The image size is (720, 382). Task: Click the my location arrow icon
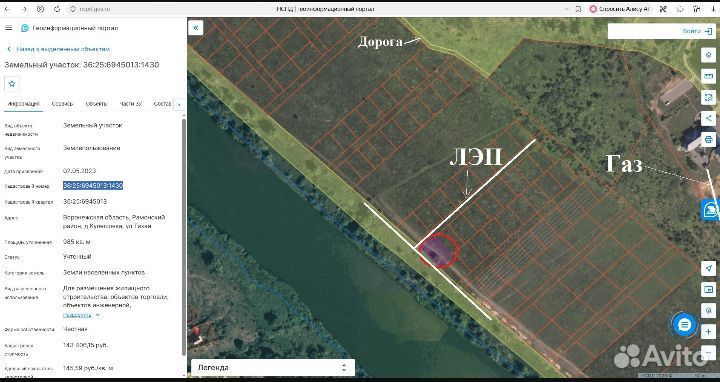(709, 268)
